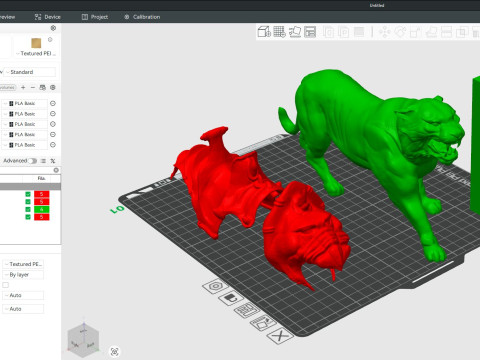Open the By layer print sequence dropdown
This screenshot has width=480, height=360.
[23, 275]
